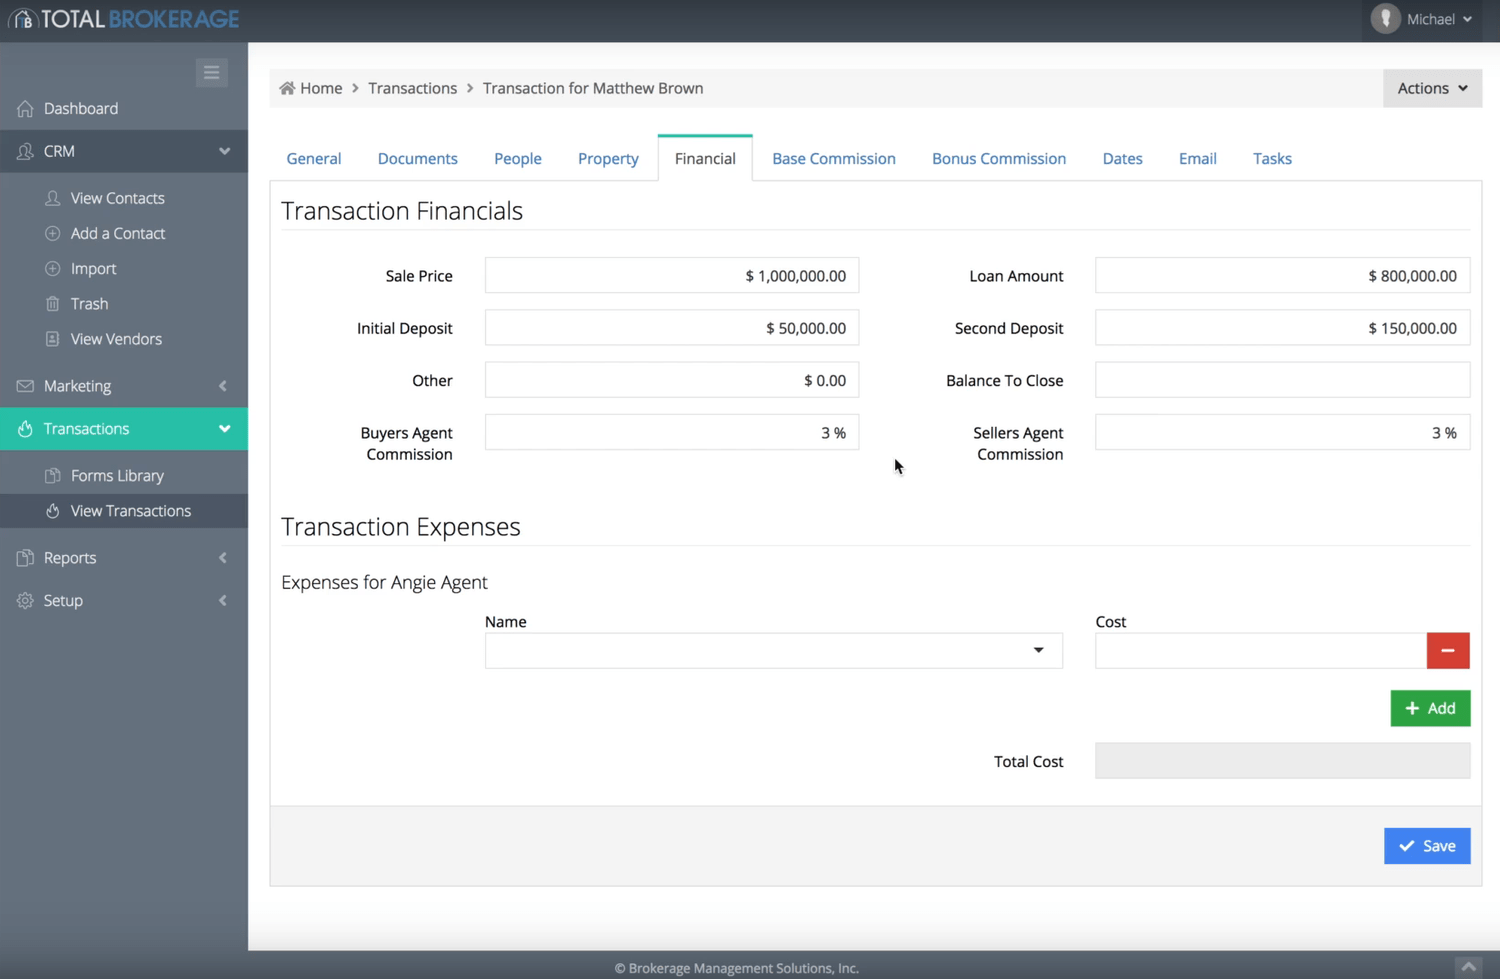This screenshot has width=1500, height=979.
Task: Click the red minus remove expense button
Action: coord(1447,651)
